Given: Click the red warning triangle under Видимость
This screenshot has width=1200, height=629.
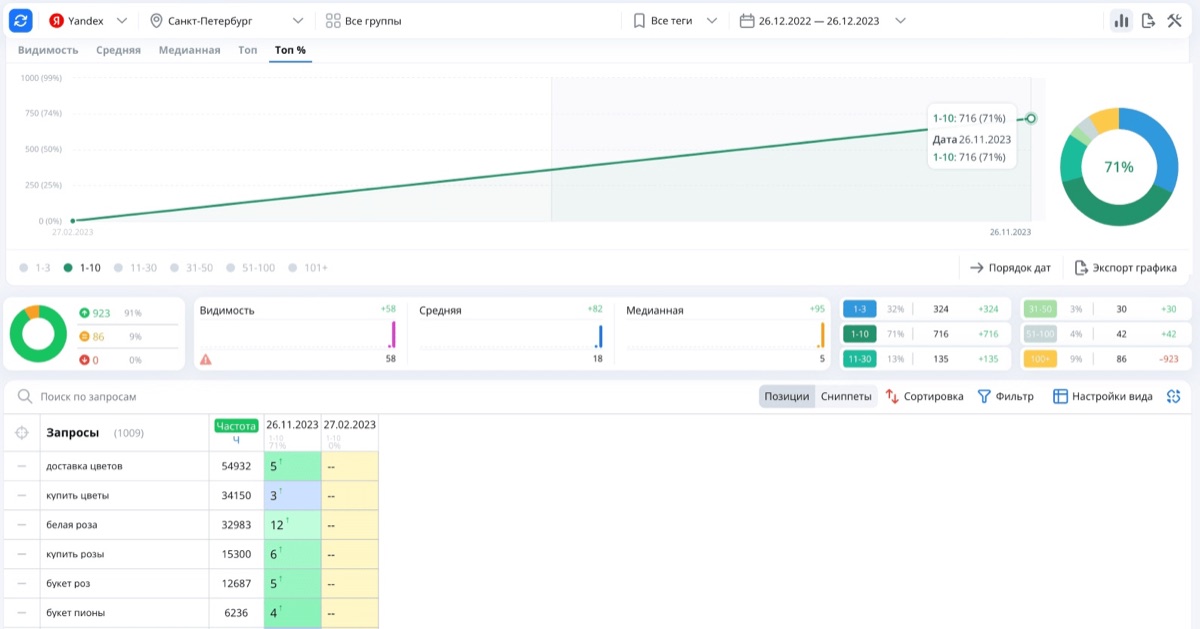Looking at the screenshot, I should [206, 358].
